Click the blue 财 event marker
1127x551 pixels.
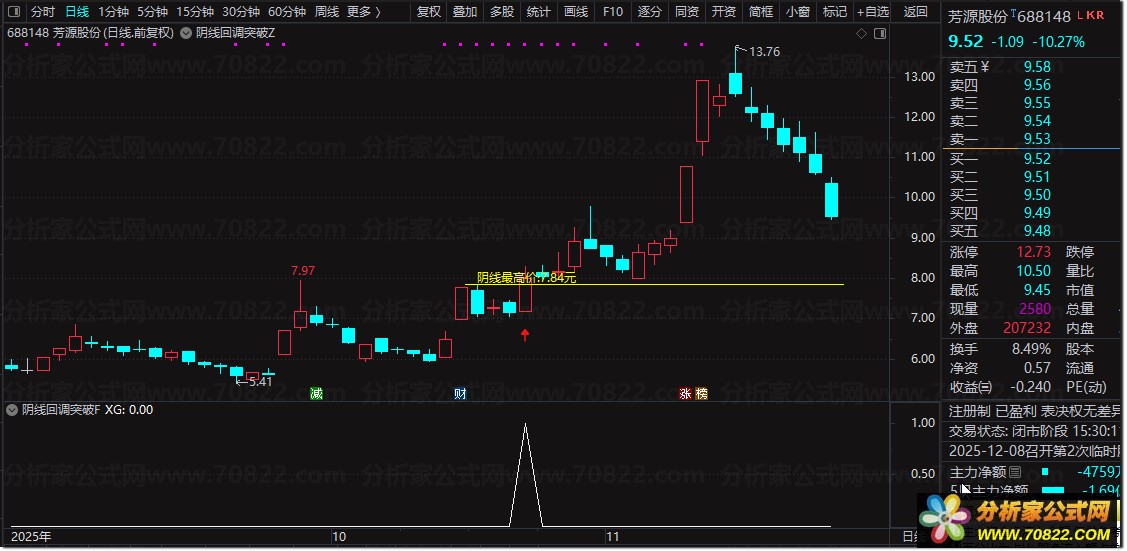pos(461,394)
